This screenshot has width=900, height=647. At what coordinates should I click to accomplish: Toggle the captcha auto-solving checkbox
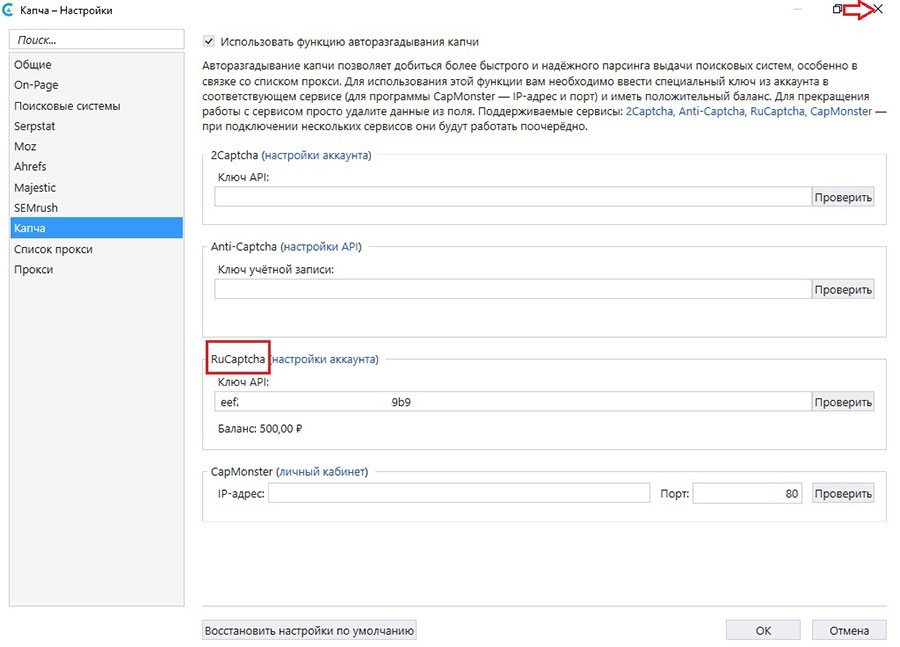(209, 42)
